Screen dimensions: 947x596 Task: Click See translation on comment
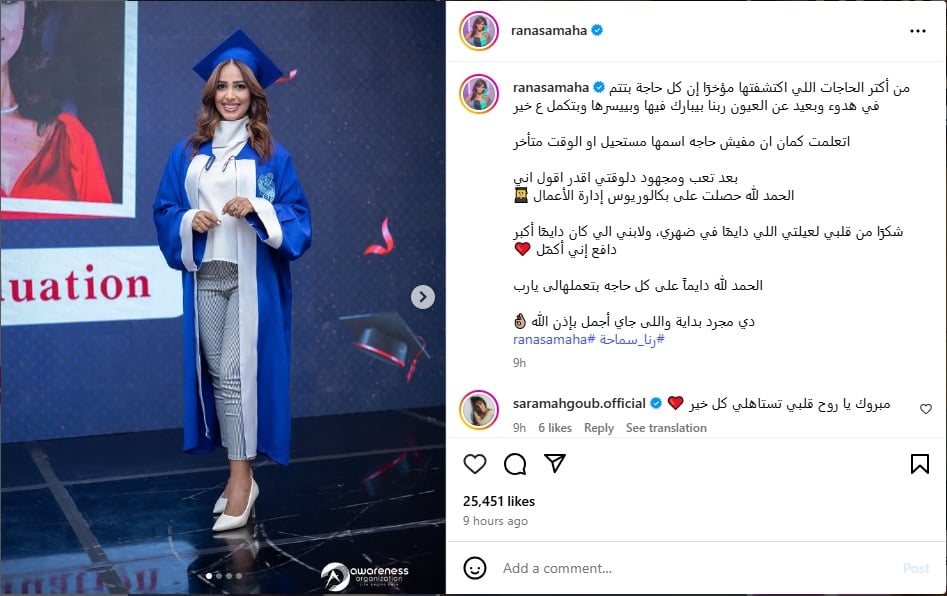tap(666, 428)
